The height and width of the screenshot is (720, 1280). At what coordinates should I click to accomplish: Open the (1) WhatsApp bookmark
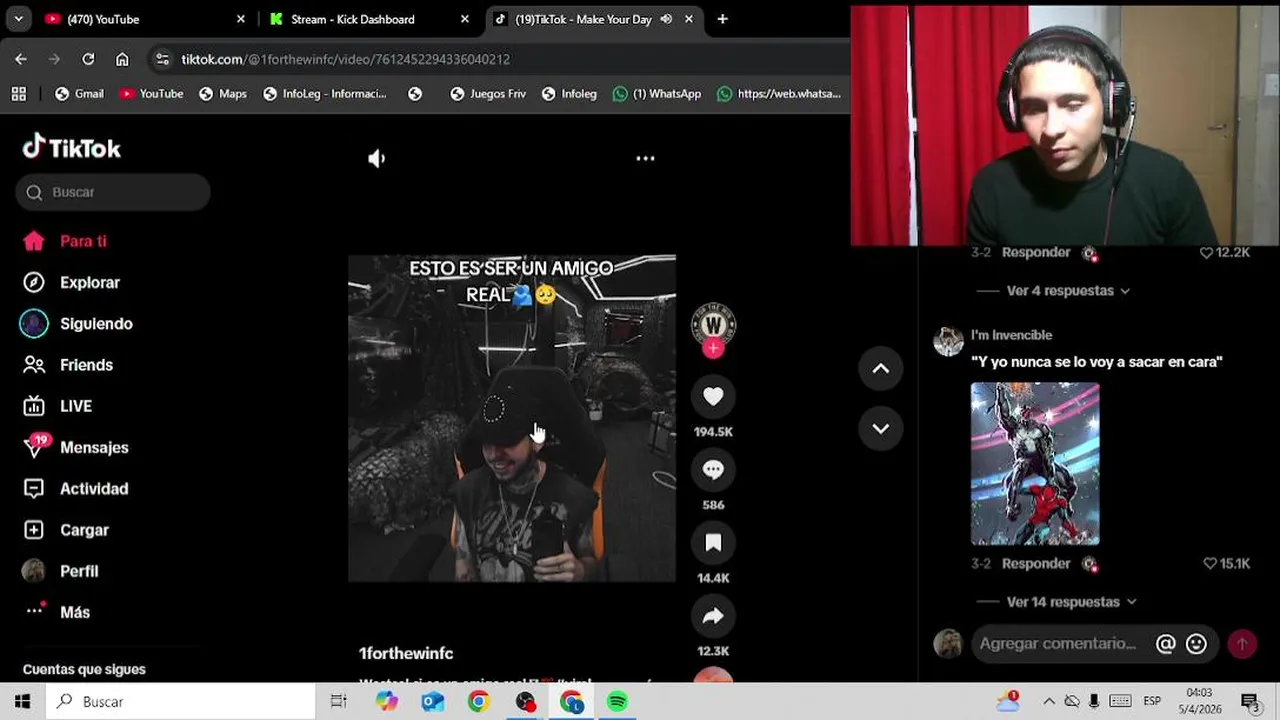[x=657, y=94]
